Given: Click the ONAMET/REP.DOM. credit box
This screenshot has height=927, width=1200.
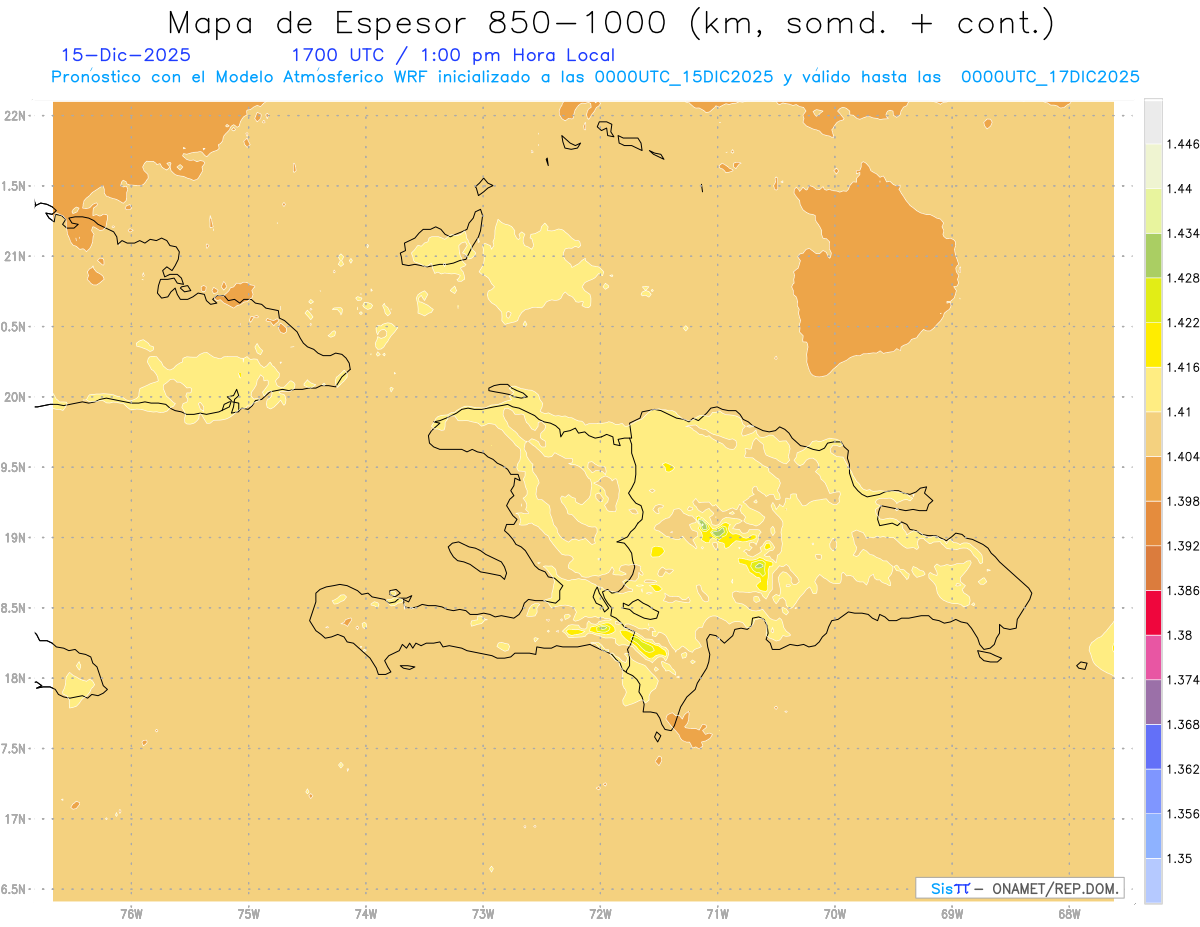Looking at the screenshot, I should 1020,888.
